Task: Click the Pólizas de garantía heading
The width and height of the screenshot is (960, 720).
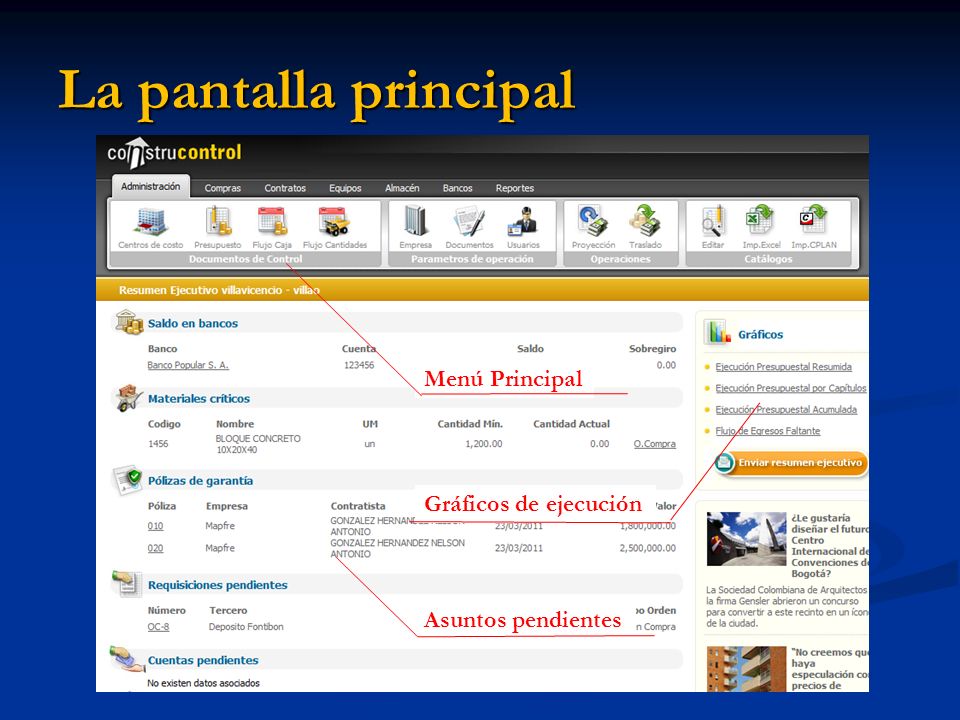Action: (200, 481)
